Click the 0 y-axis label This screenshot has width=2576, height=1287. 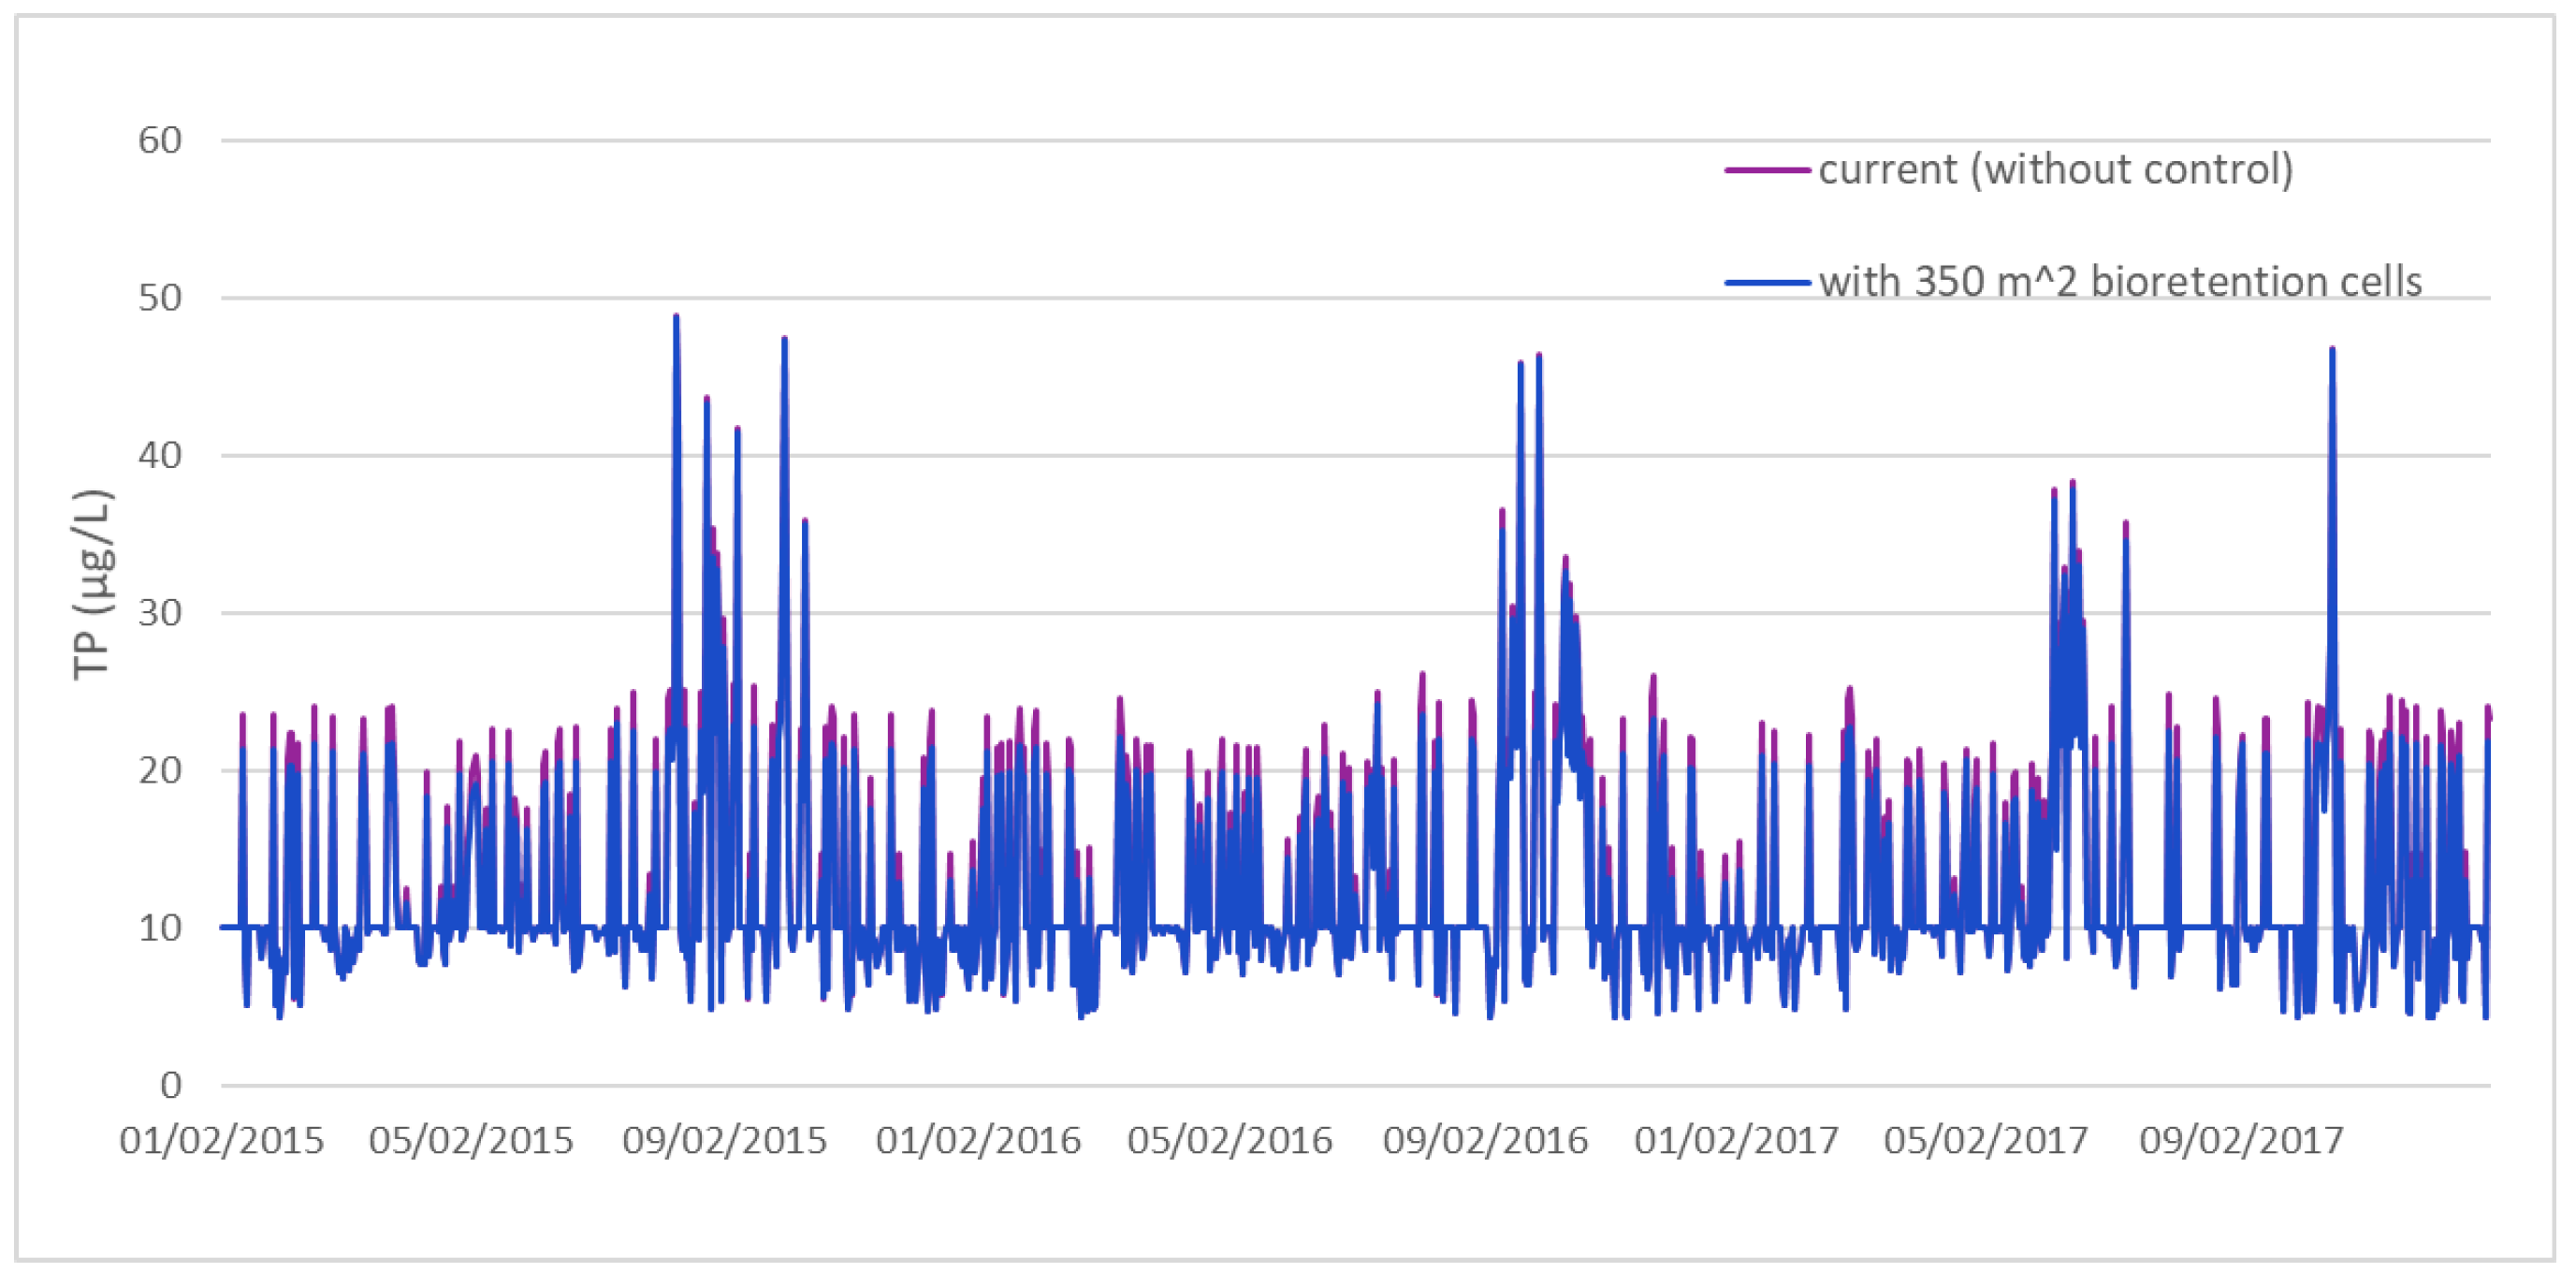[x=171, y=1086]
